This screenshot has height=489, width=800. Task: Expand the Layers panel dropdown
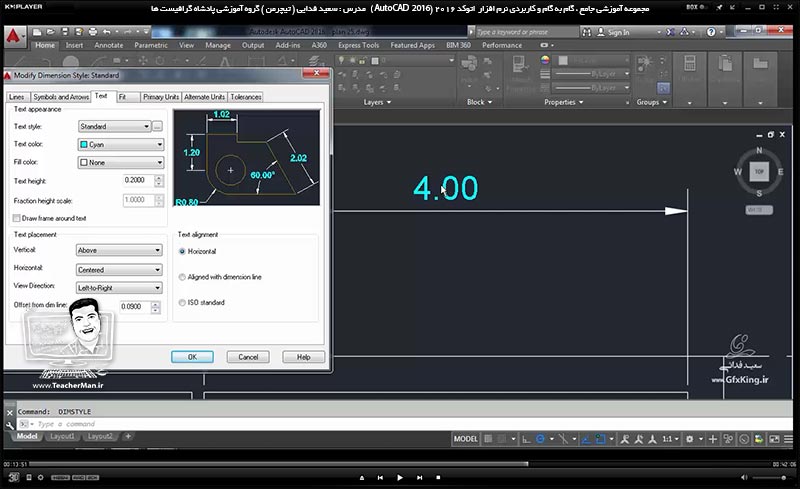(x=378, y=103)
